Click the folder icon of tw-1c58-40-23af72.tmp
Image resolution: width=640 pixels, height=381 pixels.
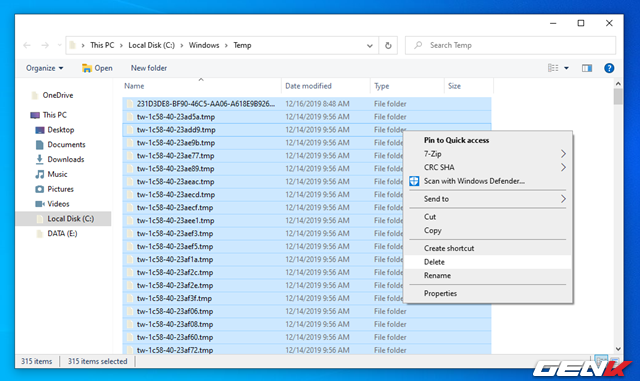130,350
